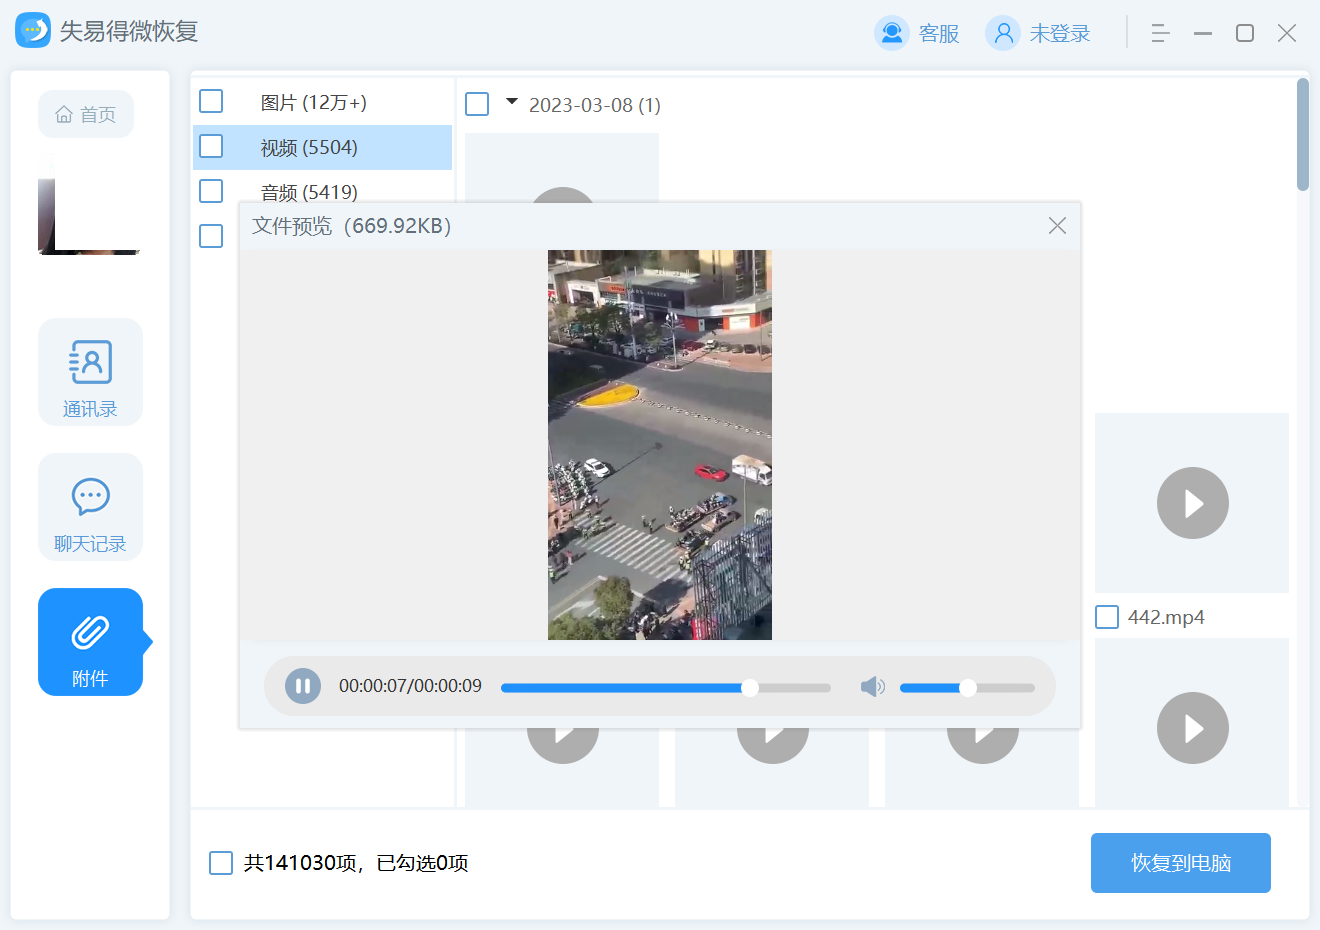Go to the Home (首页) page
Viewport: 1320px width, 930px height.
[x=86, y=114]
